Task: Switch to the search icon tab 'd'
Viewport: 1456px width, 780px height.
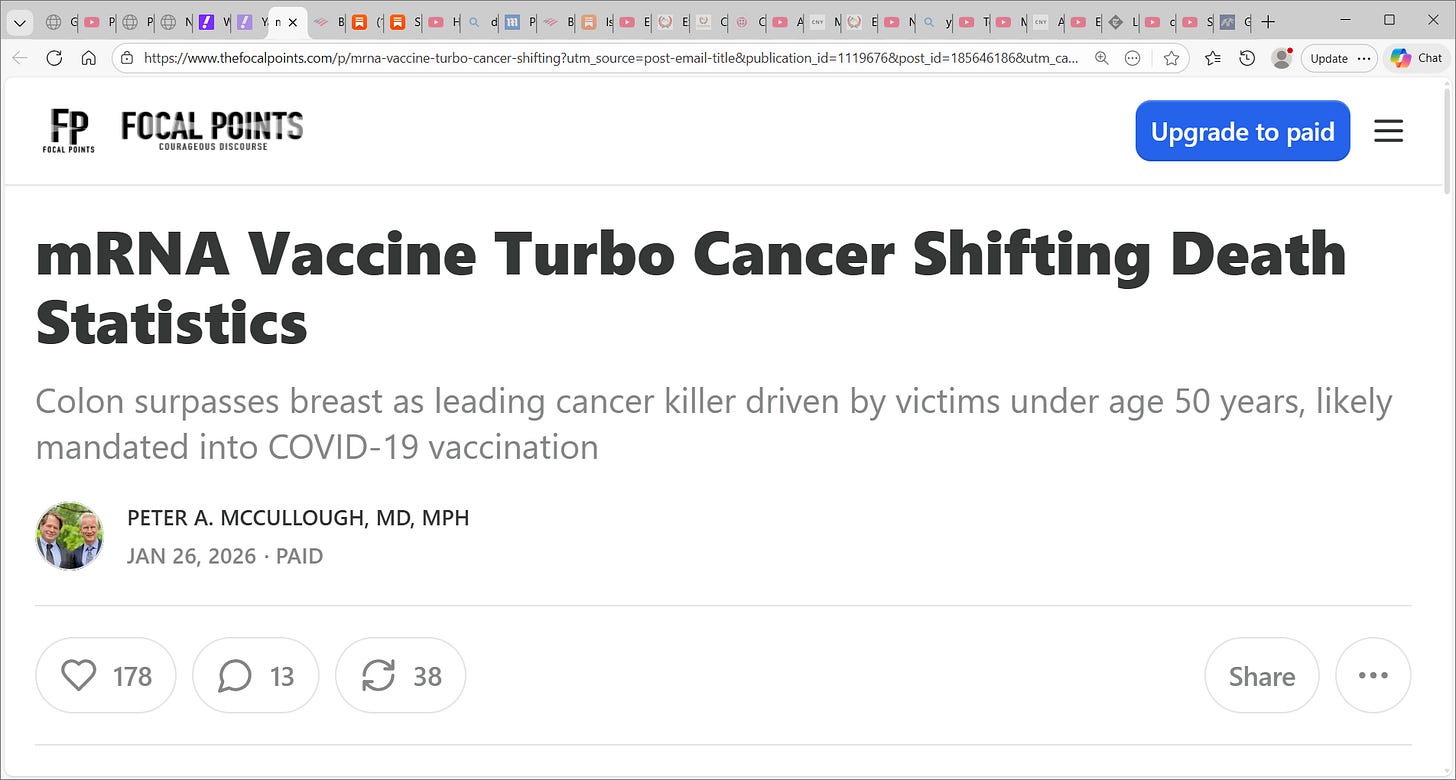Action: pos(482,21)
